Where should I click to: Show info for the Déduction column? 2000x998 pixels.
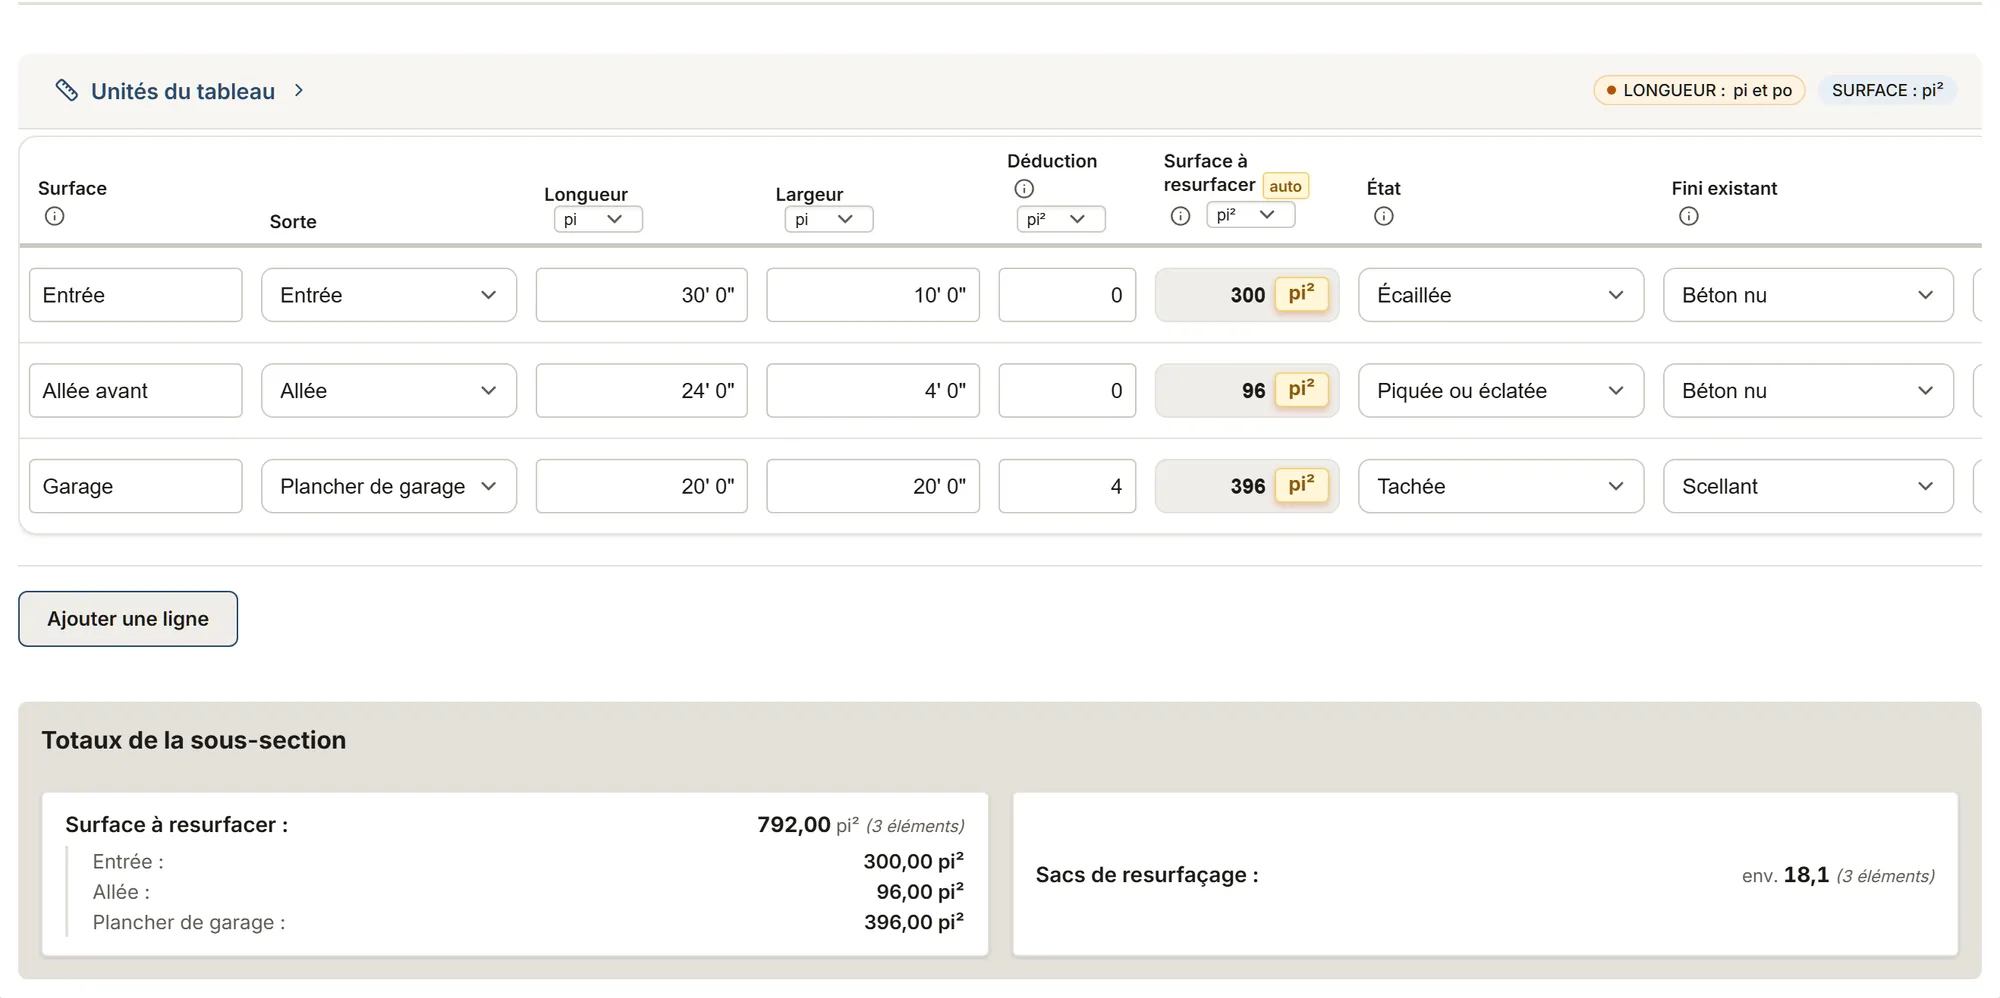click(1024, 188)
